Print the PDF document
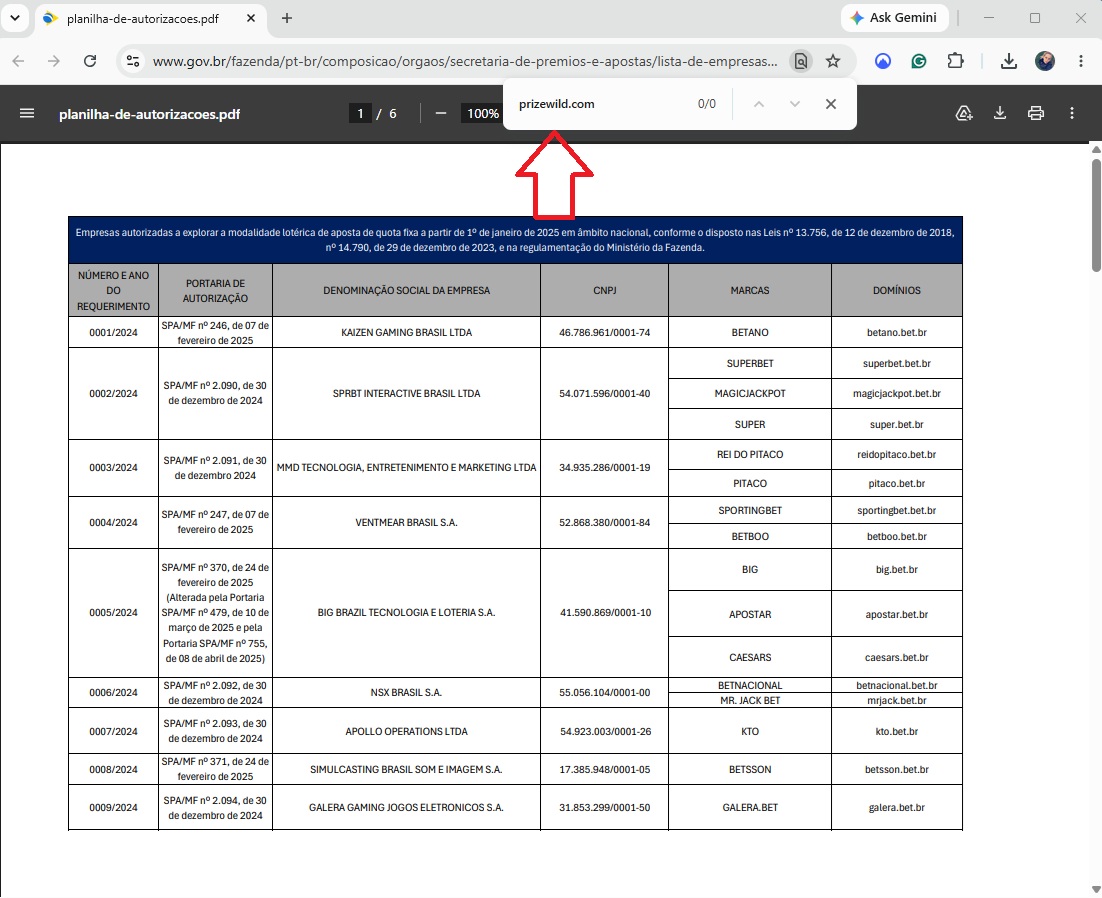Viewport: 1102px width, 898px height. 1036,113
